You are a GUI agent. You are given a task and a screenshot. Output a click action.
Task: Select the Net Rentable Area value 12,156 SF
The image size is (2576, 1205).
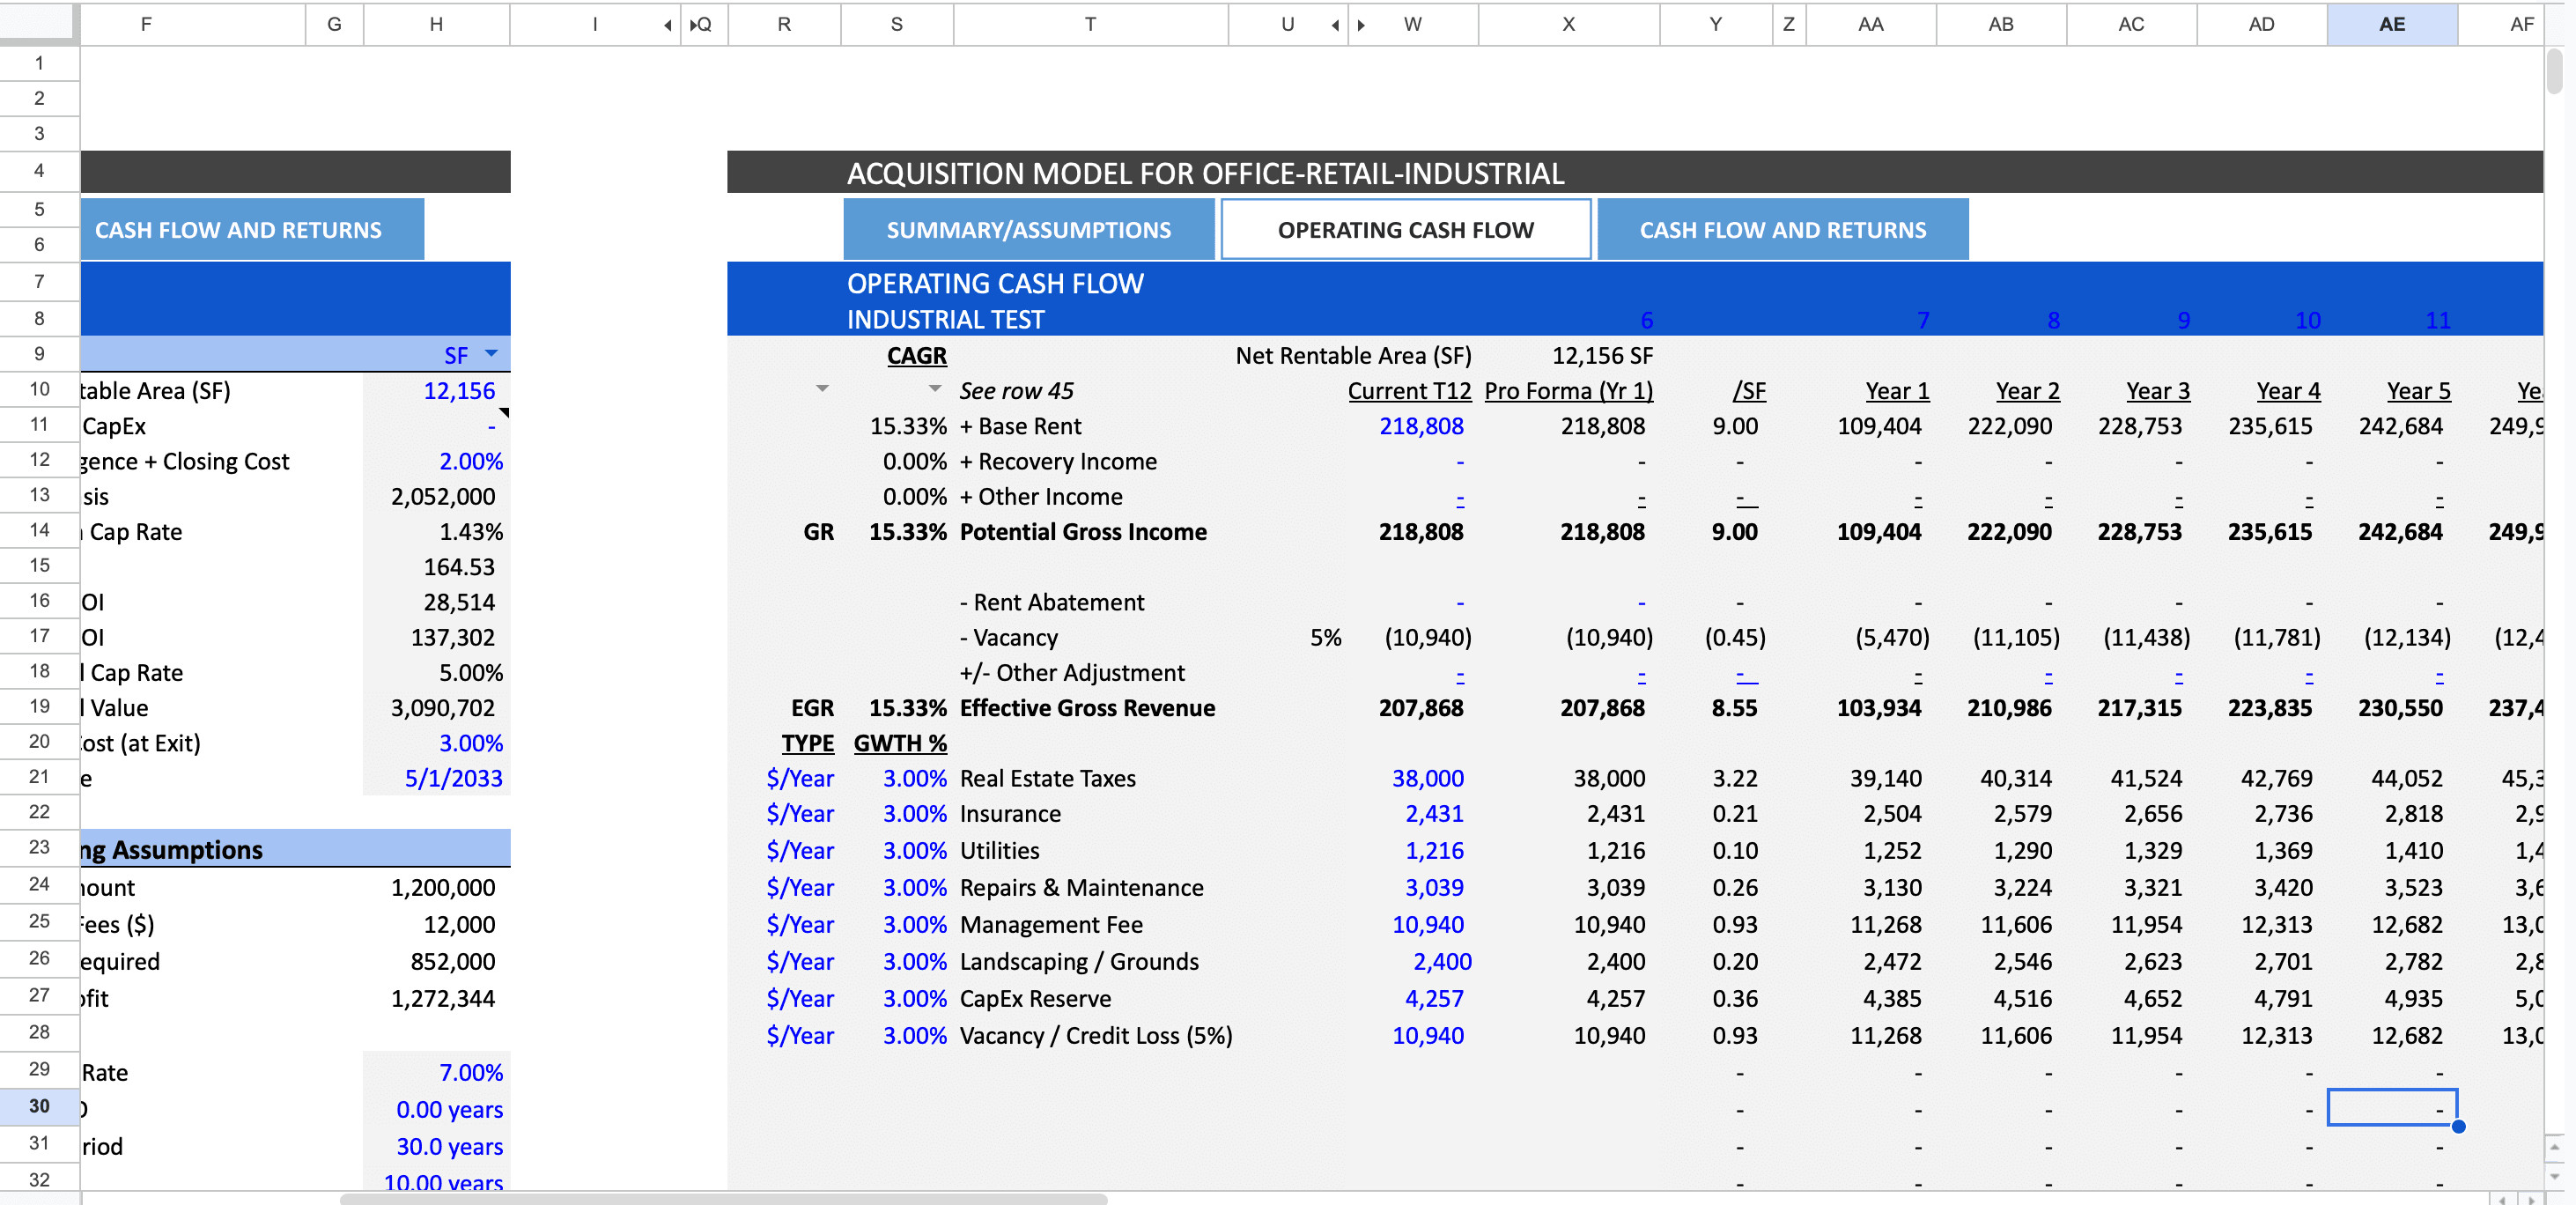pyautogui.click(x=1602, y=356)
